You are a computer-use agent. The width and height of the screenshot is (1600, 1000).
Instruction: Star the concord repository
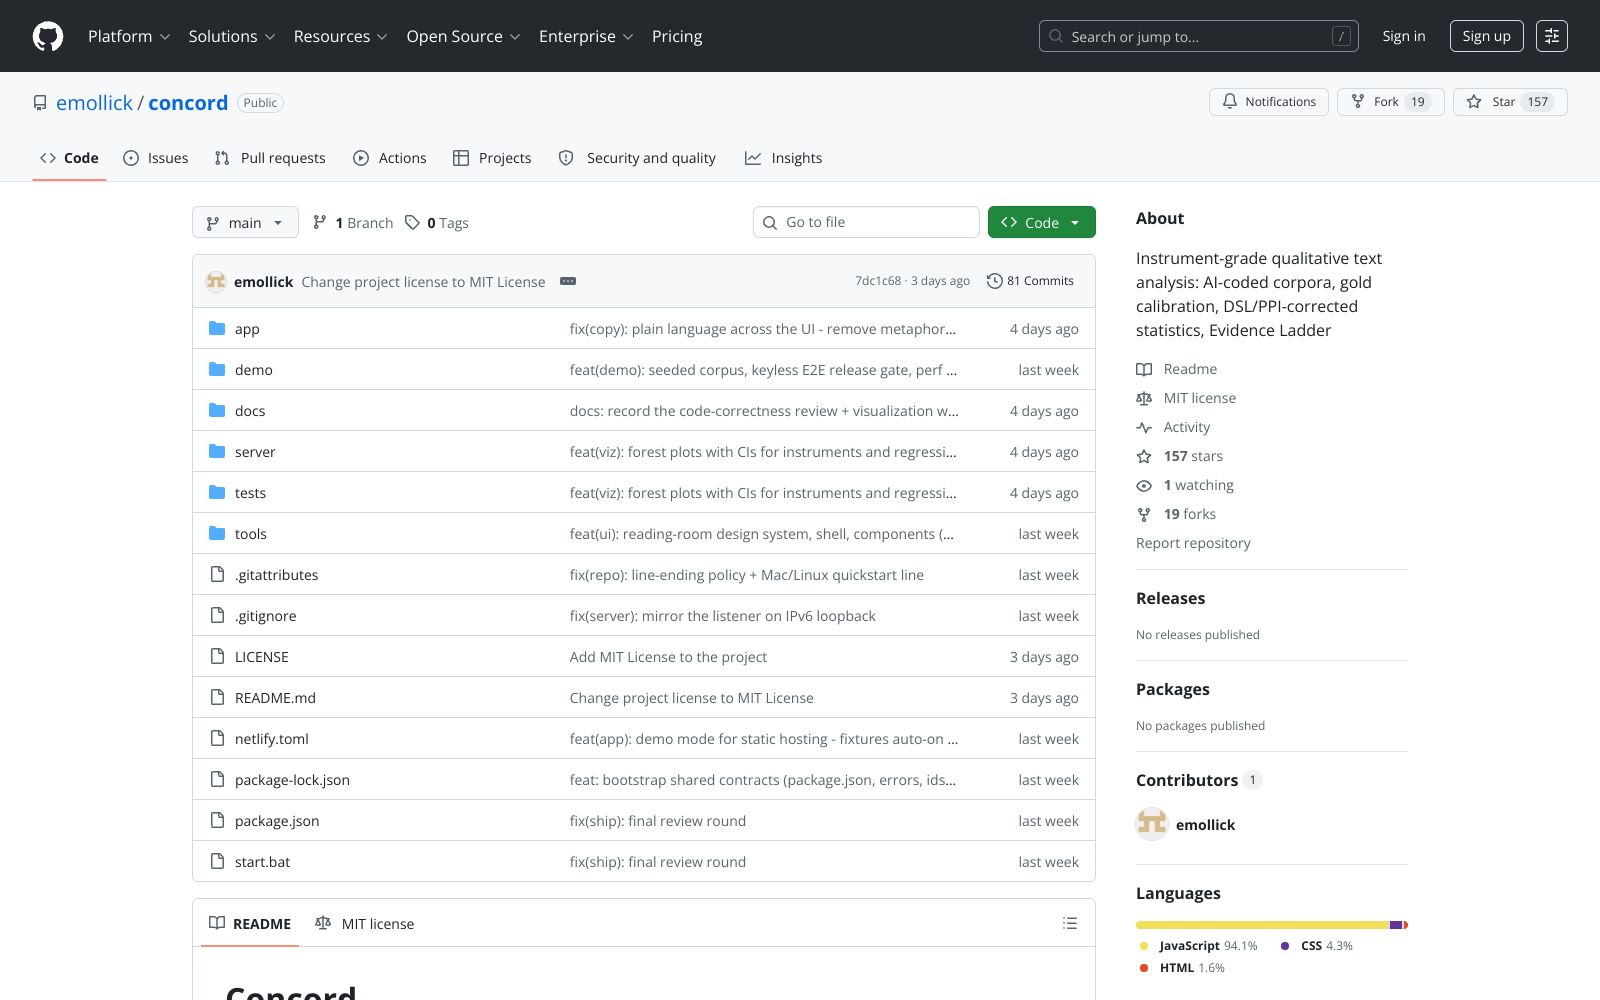[1510, 102]
